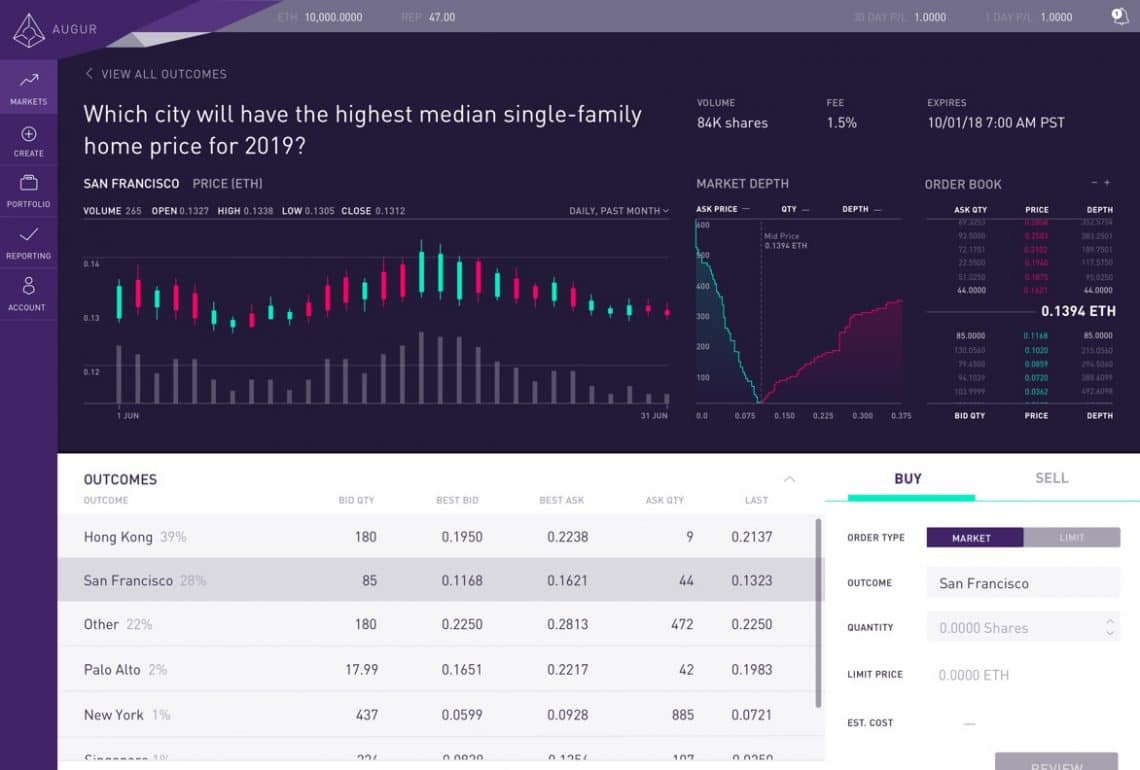The width and height of the screenshot is (1140, 770).
Task: Switch order type to Limit
Action: click(x=1071, y=537)
